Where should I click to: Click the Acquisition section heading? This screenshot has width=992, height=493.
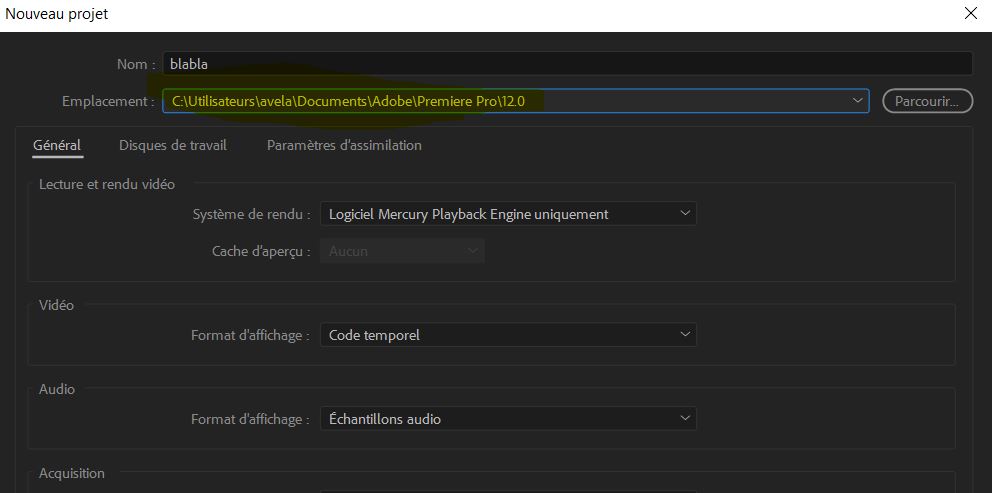72,473
